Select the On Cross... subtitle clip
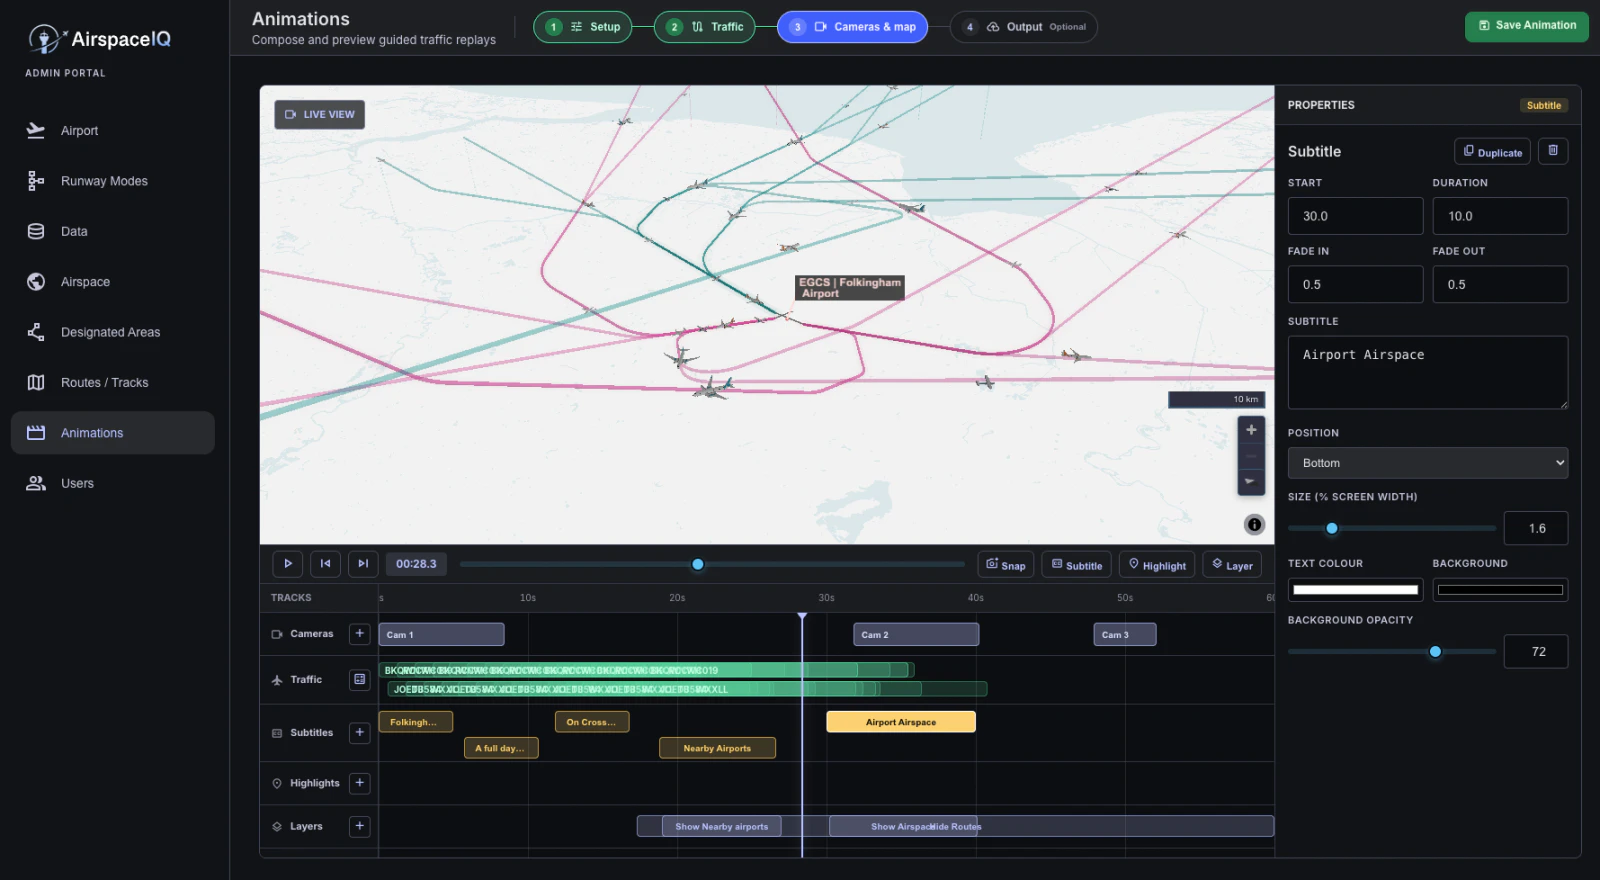The width and height of the screenshot is (1600, 880). pos(592,722)
